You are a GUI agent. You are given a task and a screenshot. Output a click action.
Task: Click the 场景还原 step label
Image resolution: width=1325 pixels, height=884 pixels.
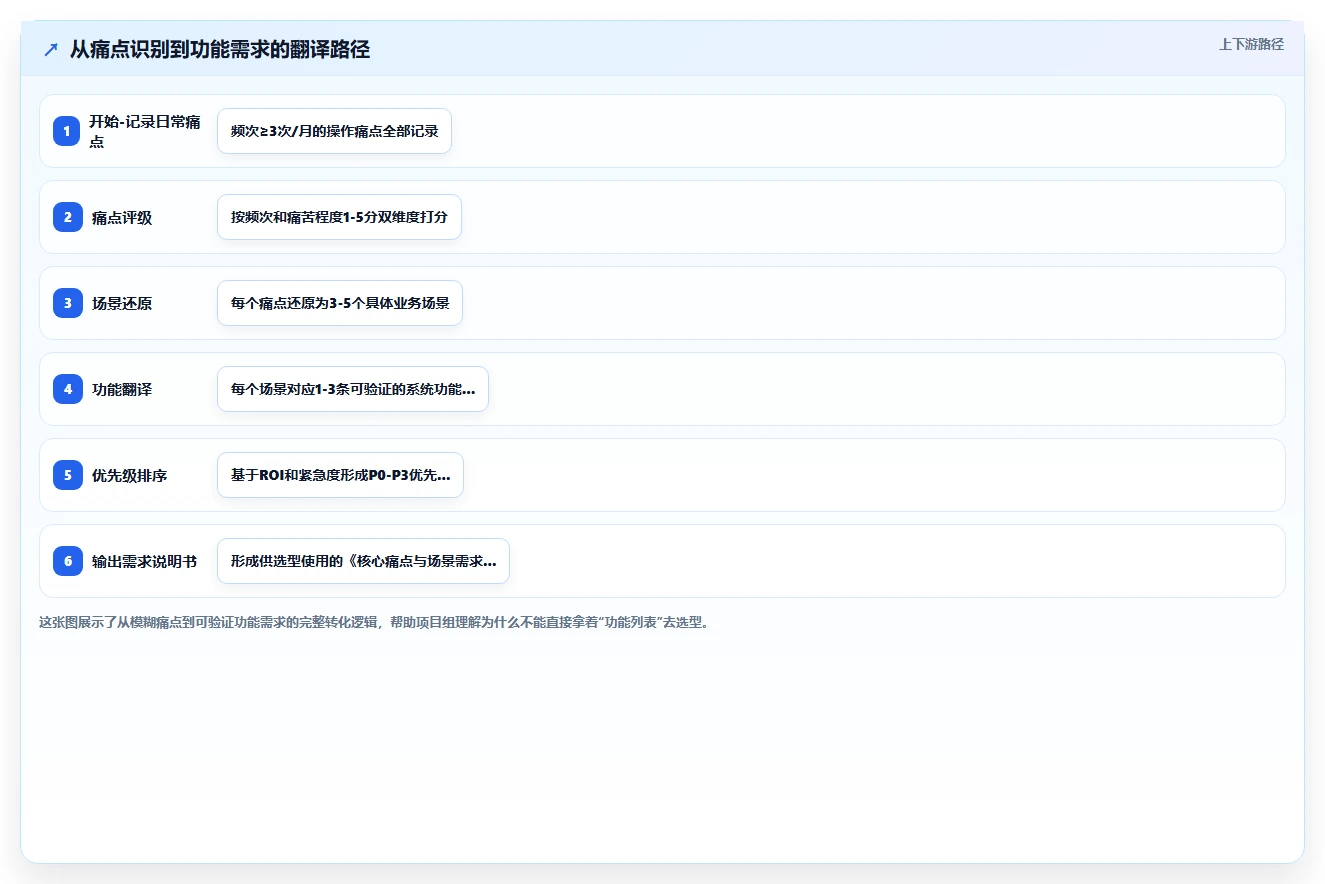click(122, 303)
